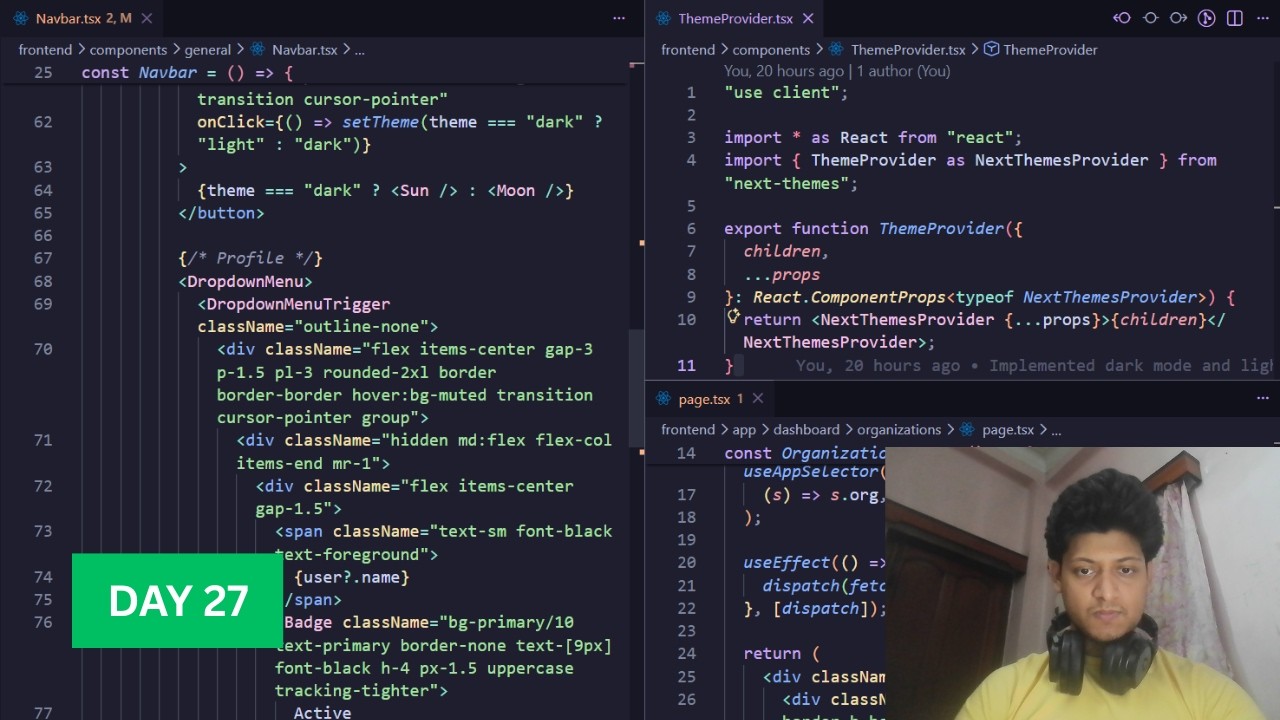Split the ThemeProvider editor right
The width and height of the screenshot is (1280, 720).
[1235, 18]
